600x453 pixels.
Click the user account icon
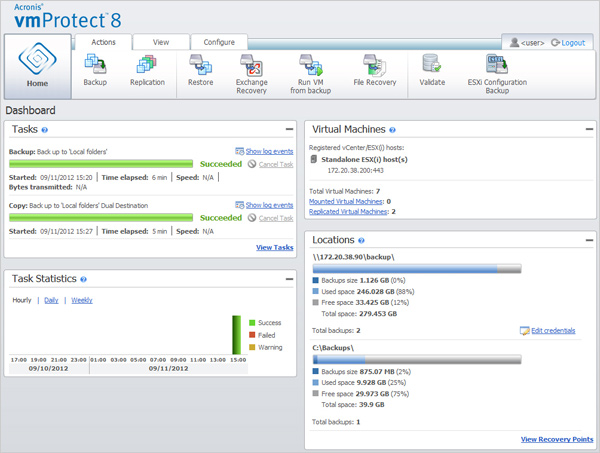click(x=514, y=42)
